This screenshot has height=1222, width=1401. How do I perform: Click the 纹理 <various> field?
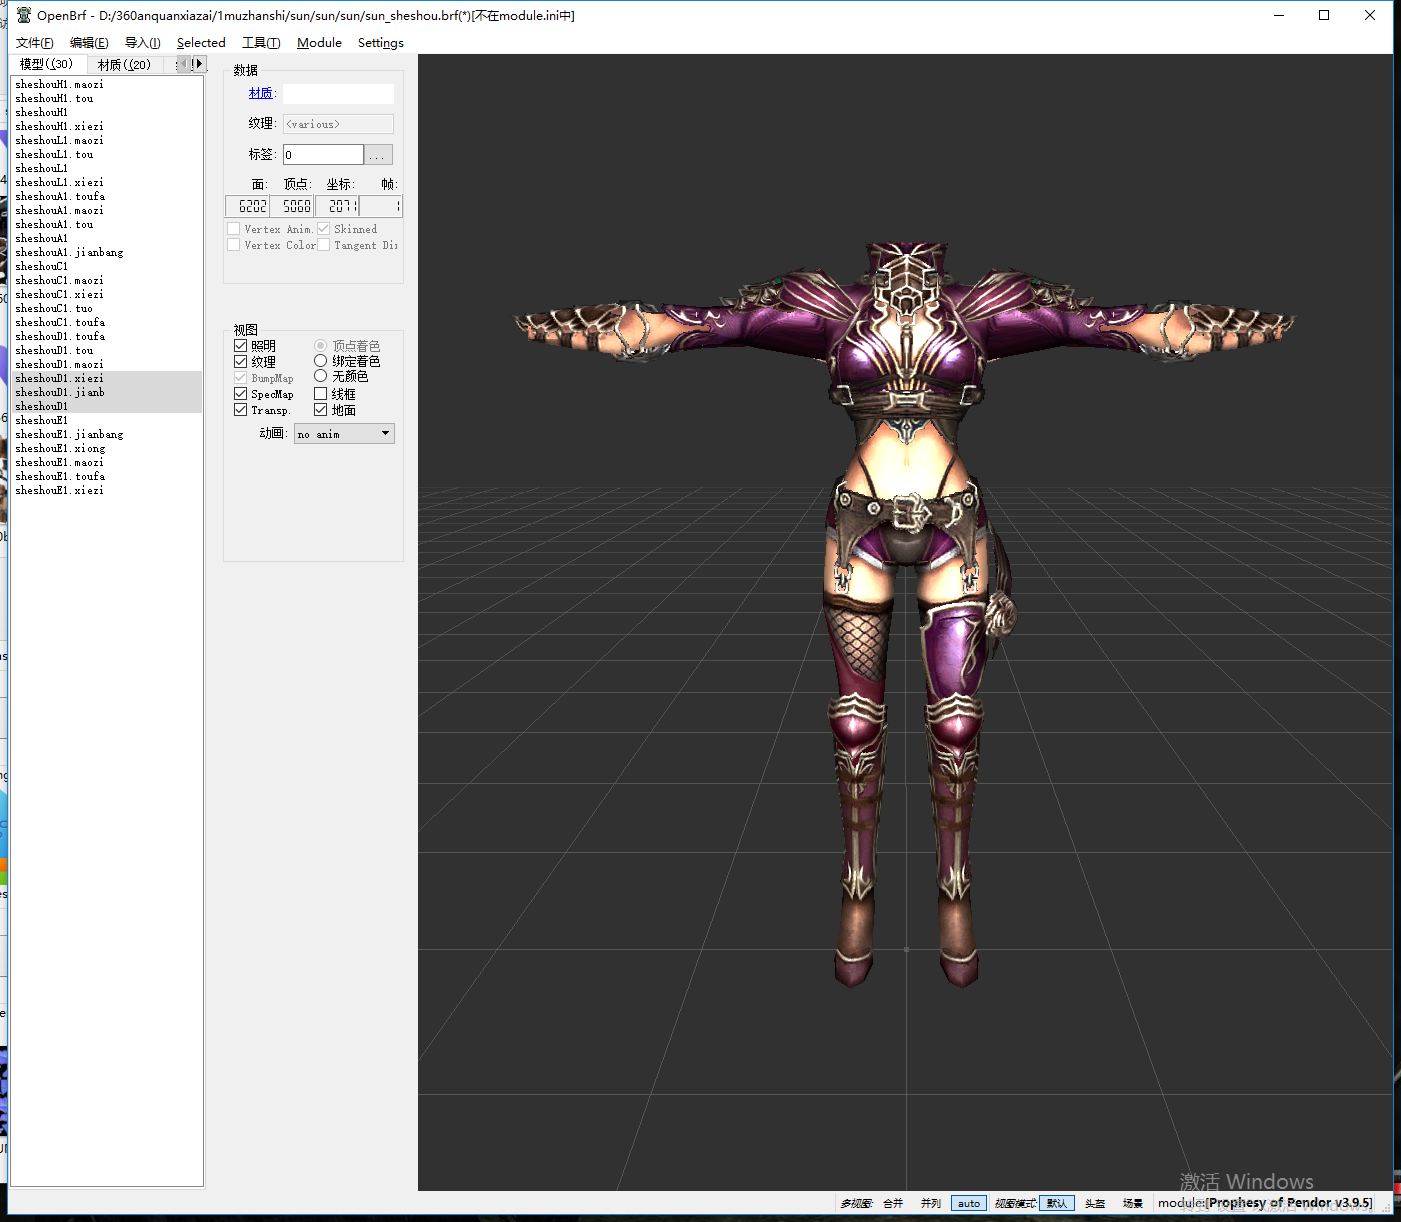(x=338, y=124)
